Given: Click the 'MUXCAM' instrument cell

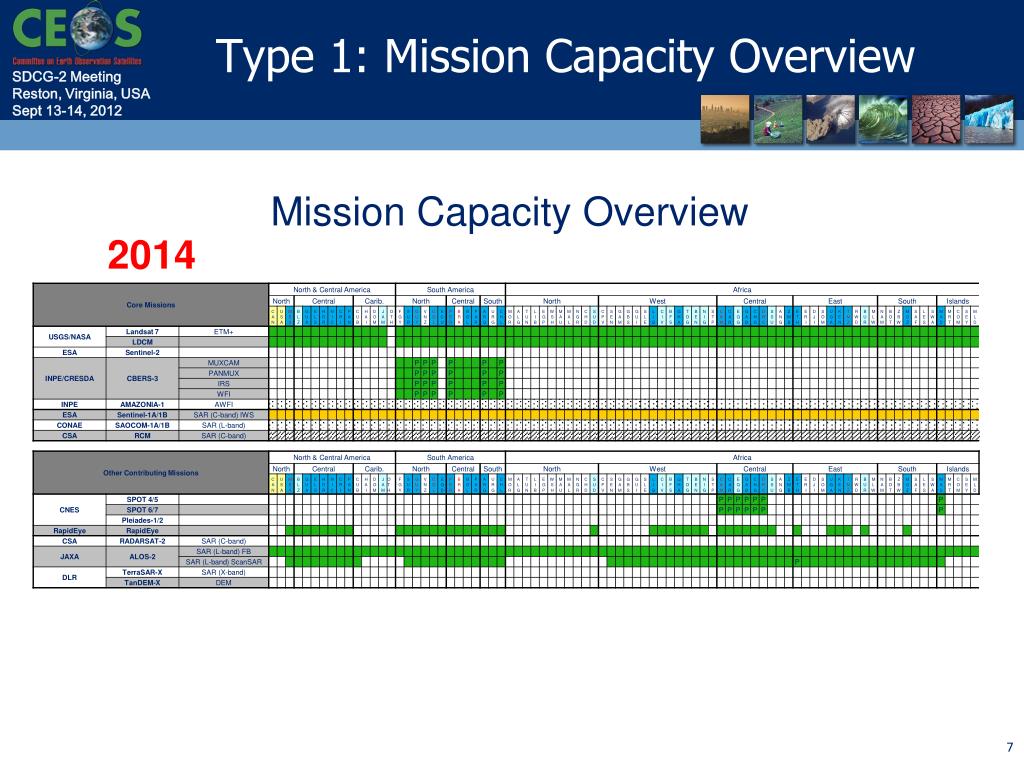Looking at the screenshot, I should pos(223,363).
